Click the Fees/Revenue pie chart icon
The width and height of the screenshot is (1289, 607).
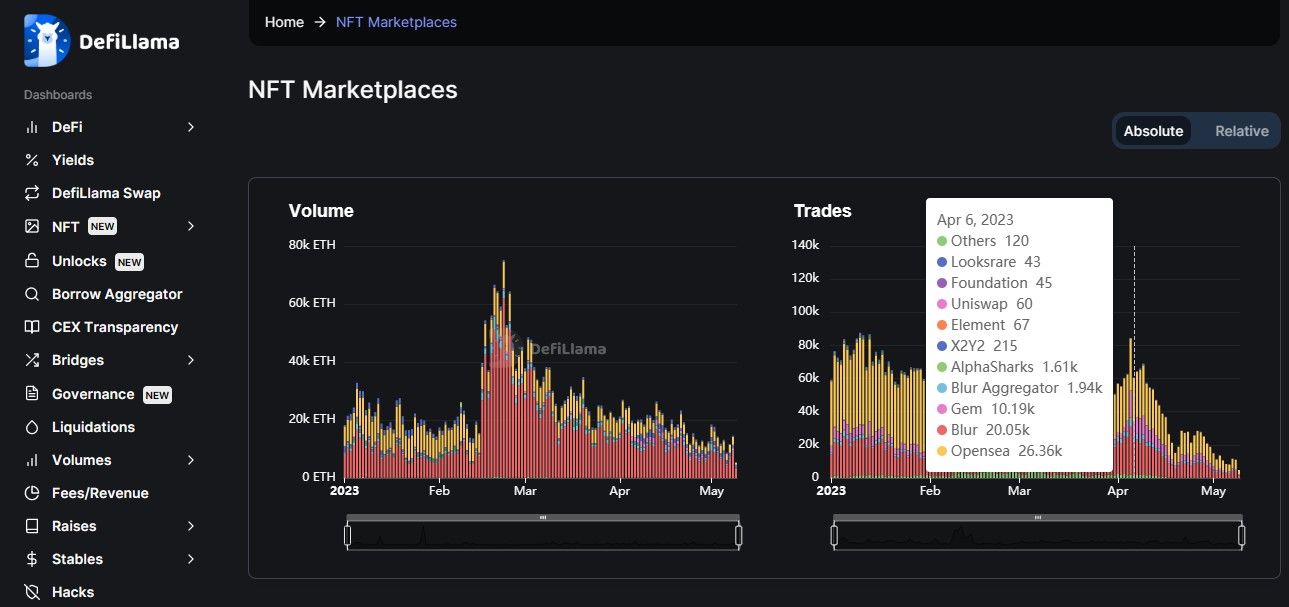pyautogui.click(x=32, y=493)
